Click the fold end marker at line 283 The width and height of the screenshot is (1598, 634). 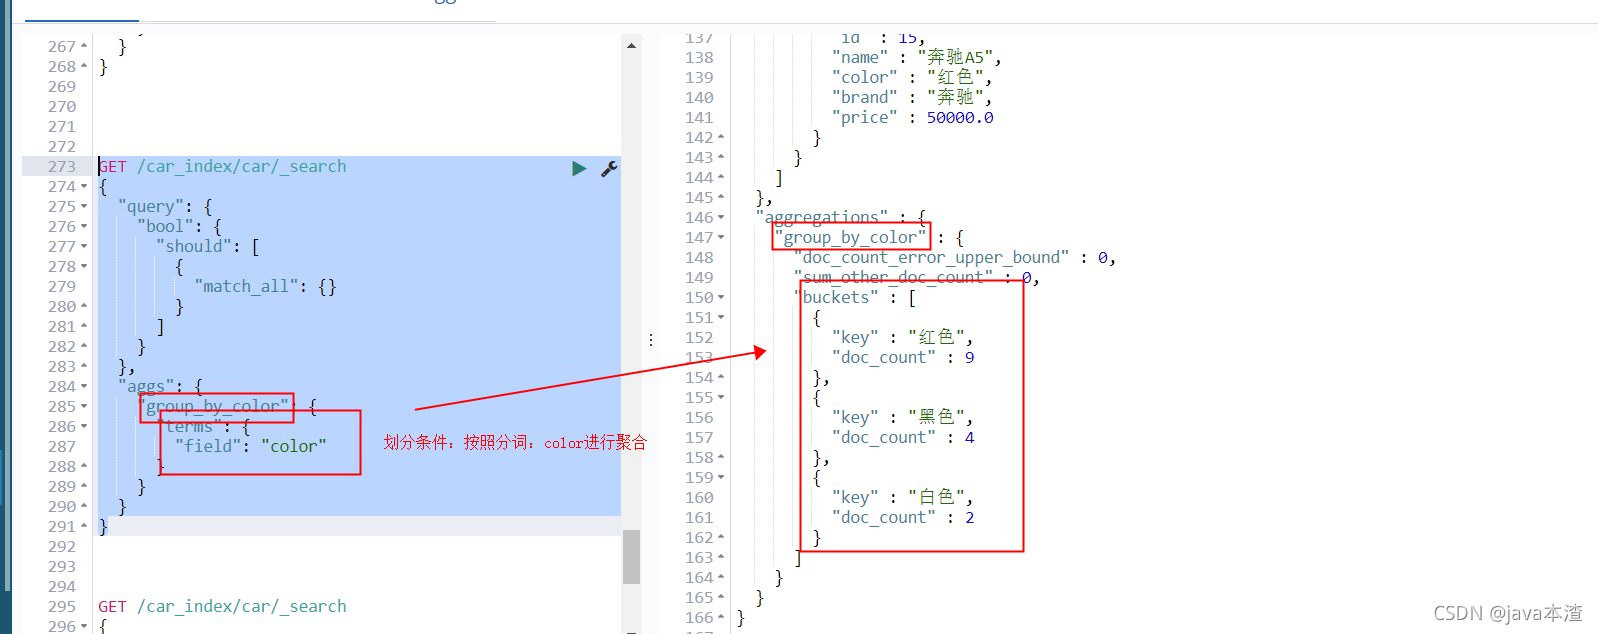[84, 367]
